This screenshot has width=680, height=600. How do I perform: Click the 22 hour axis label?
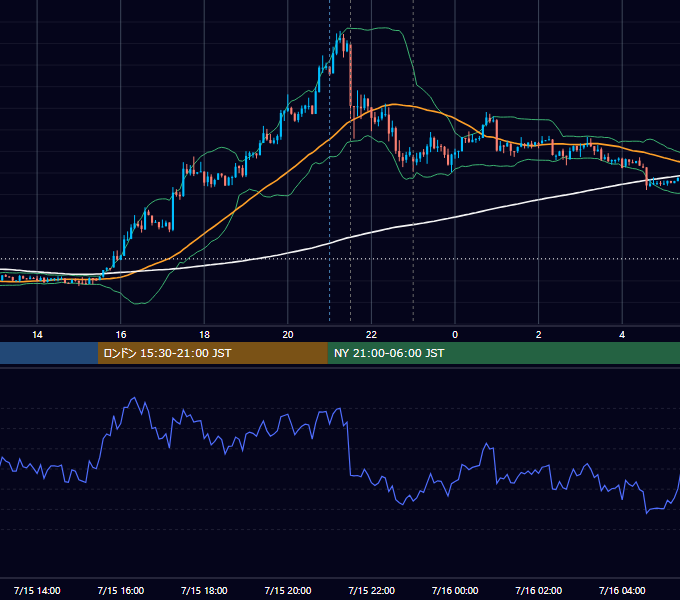pyautogui.click(x=371, y=335)
